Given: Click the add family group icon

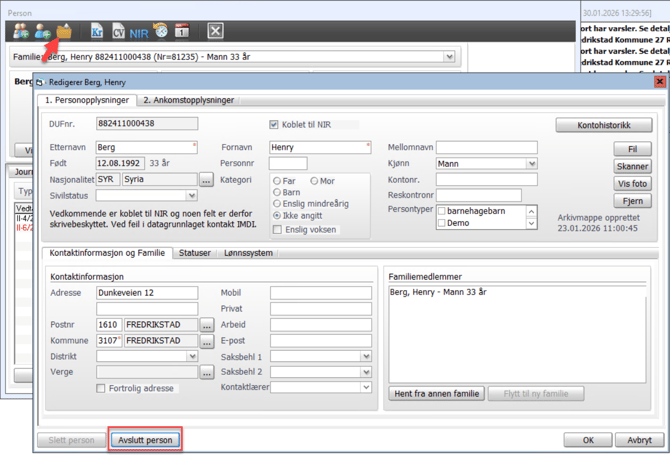Looking at the screenshot, I should coord(21,31).
